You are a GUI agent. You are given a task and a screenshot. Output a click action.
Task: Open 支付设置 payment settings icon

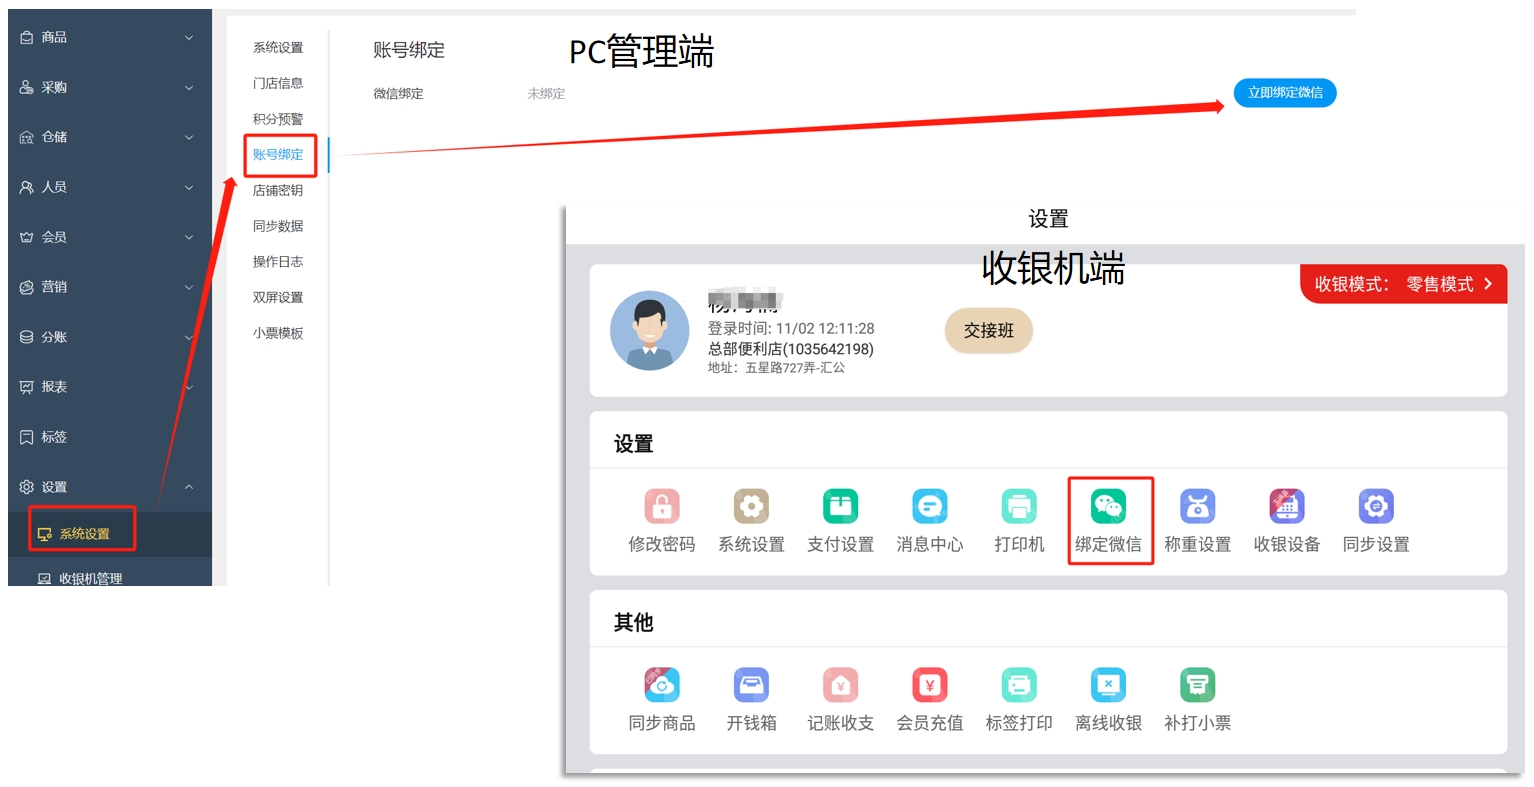[840, 507]
